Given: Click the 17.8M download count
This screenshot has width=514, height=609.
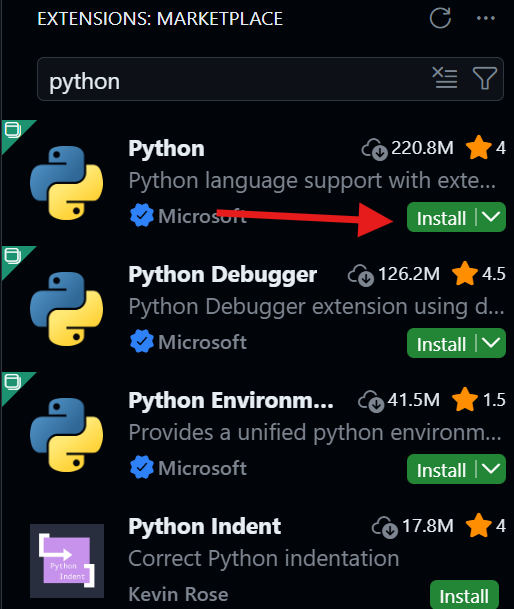Looking at the screenshot, I should [428, 526].
